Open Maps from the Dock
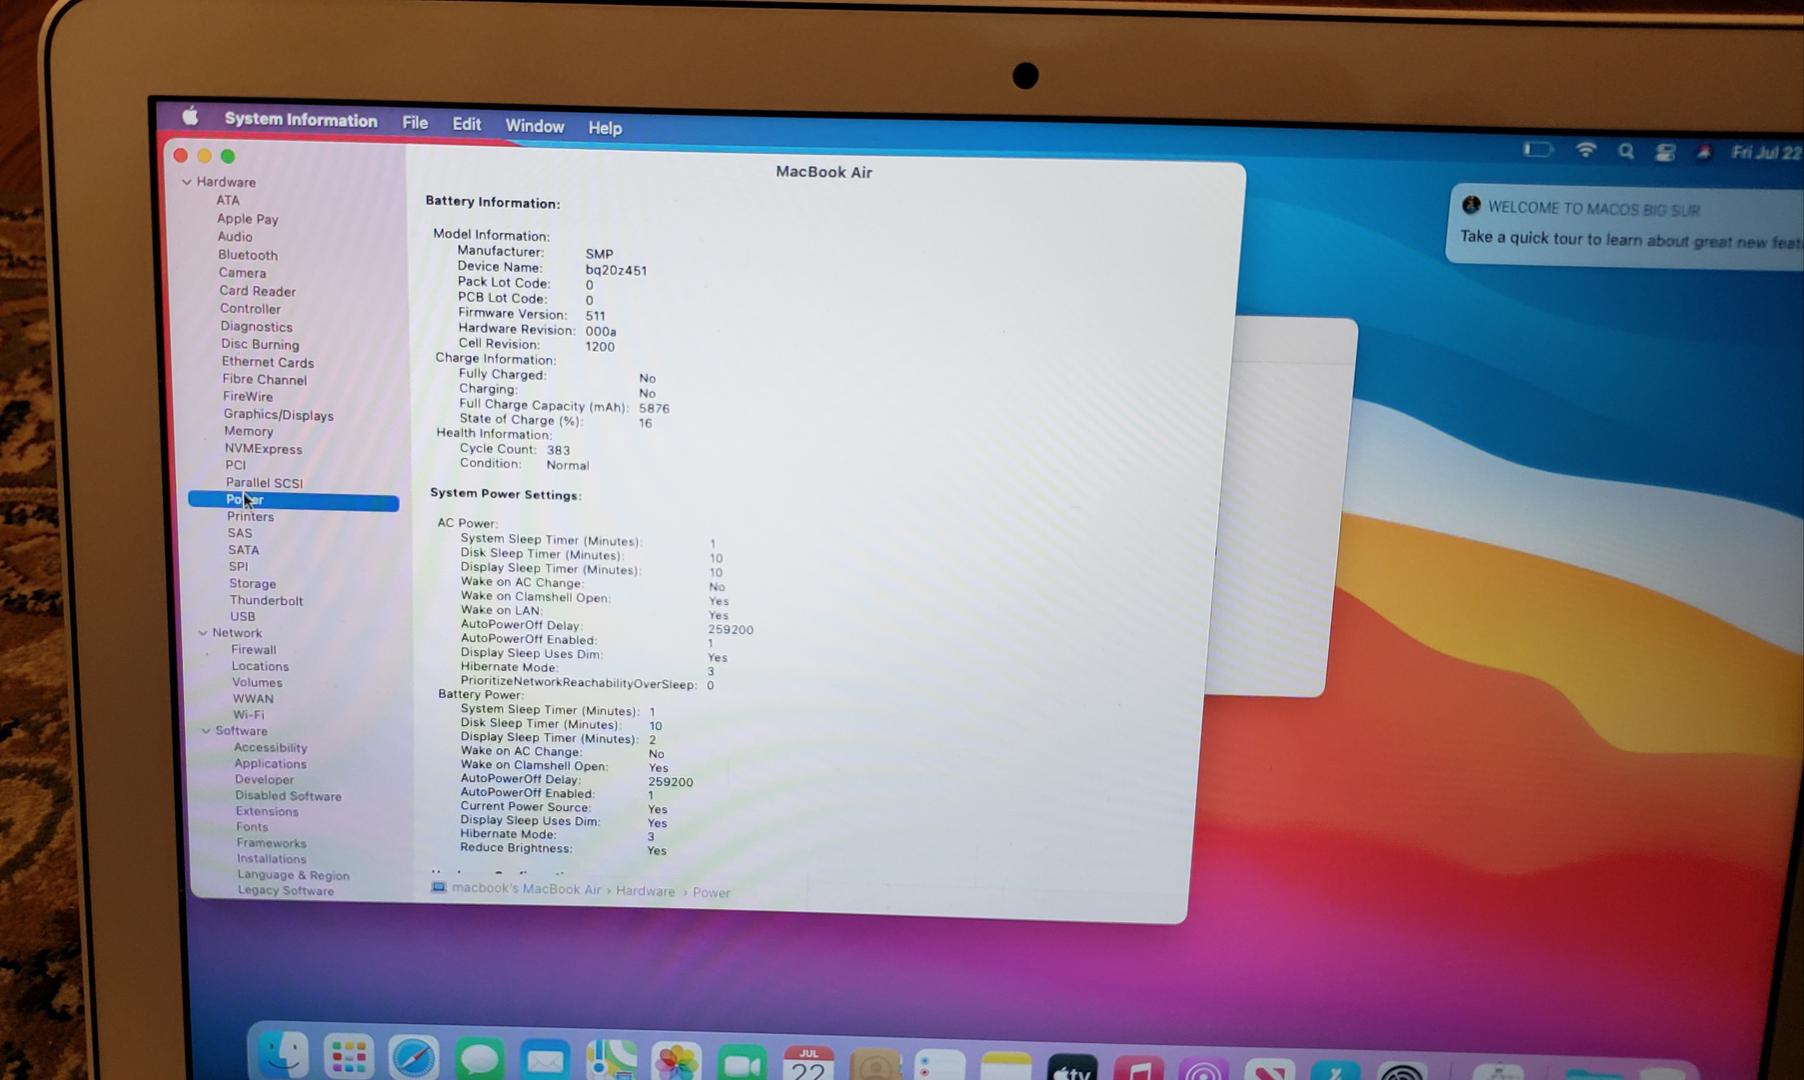Screen dimensions: 1804x1080 [x=611, y=1062]
